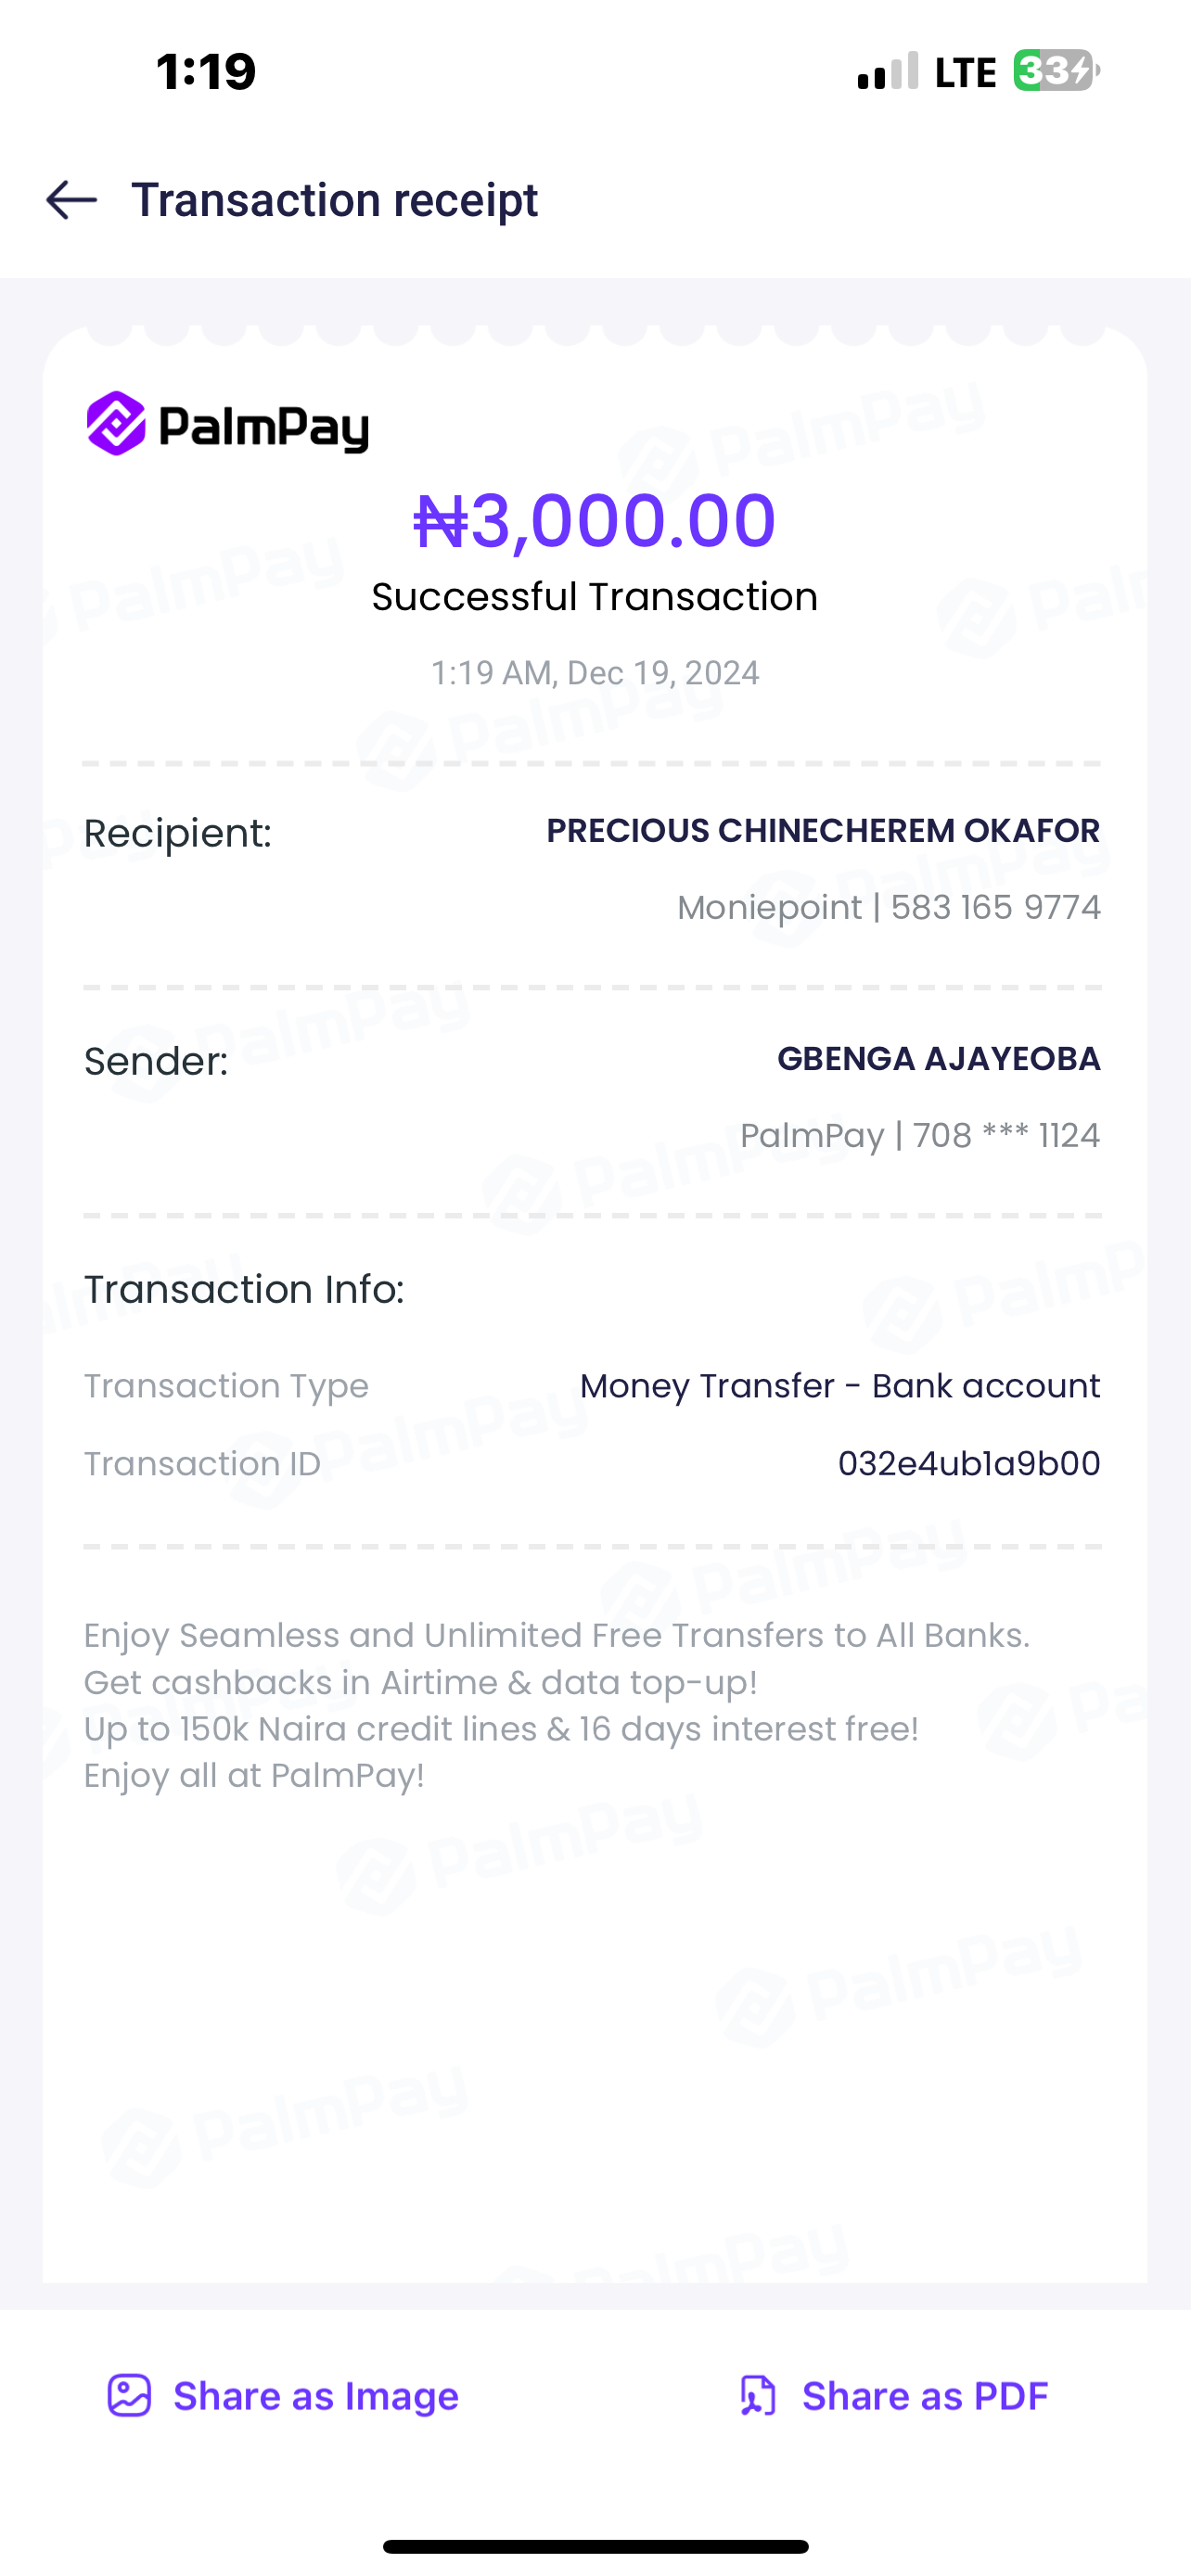Tap the home indicator bar at bottom
Screen dimensions: 1191x2576
[595, 2546]
